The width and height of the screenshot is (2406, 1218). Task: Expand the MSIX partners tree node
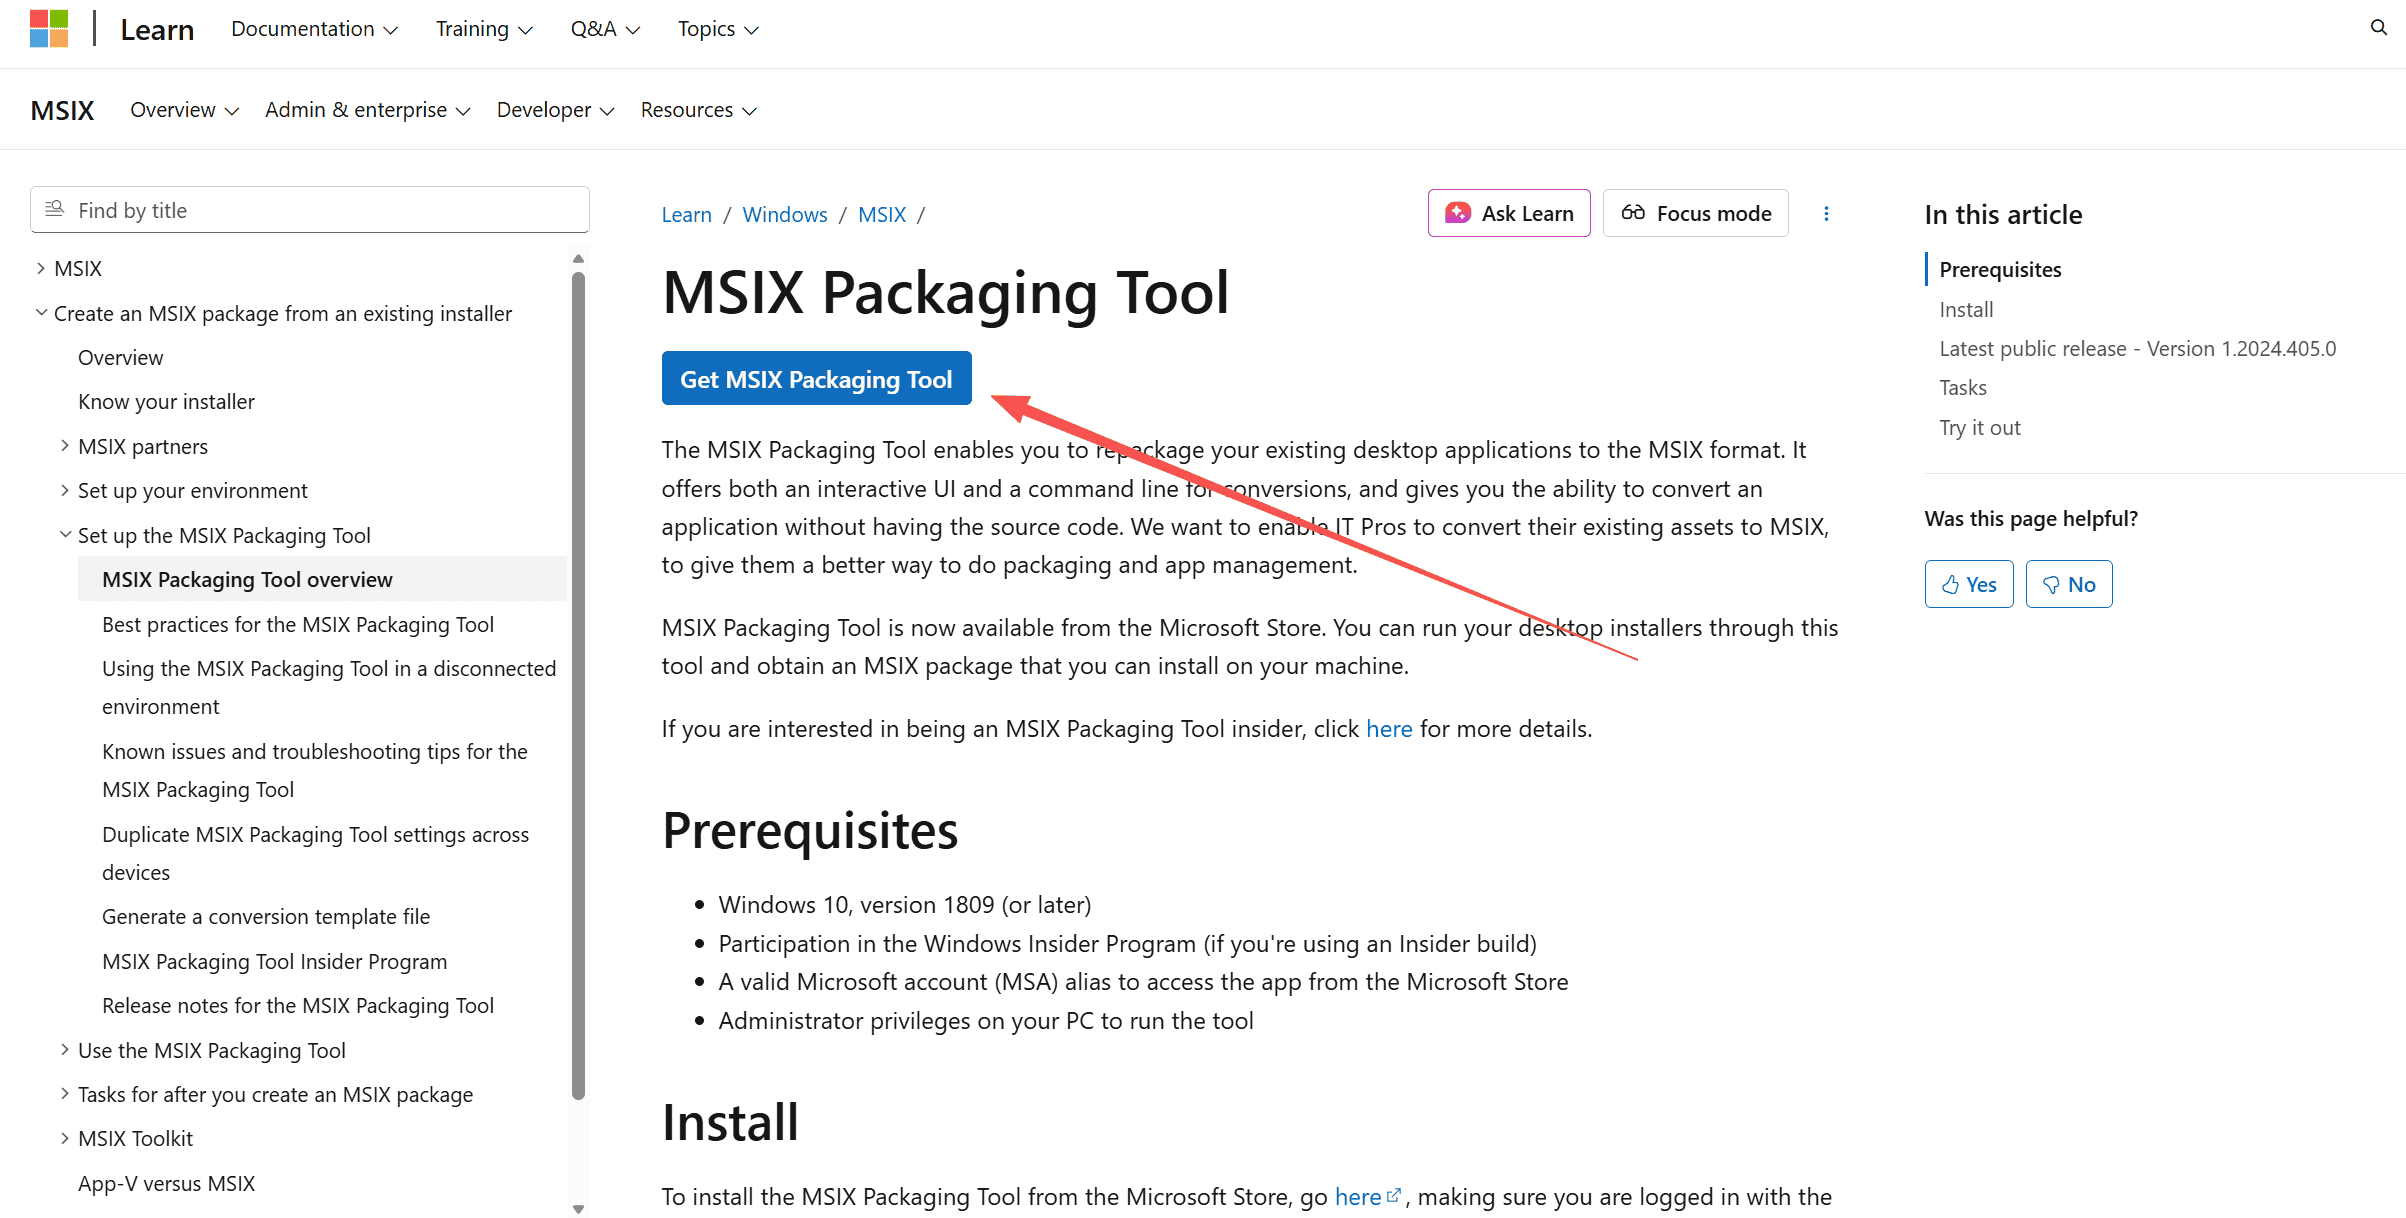click(65, 446)
